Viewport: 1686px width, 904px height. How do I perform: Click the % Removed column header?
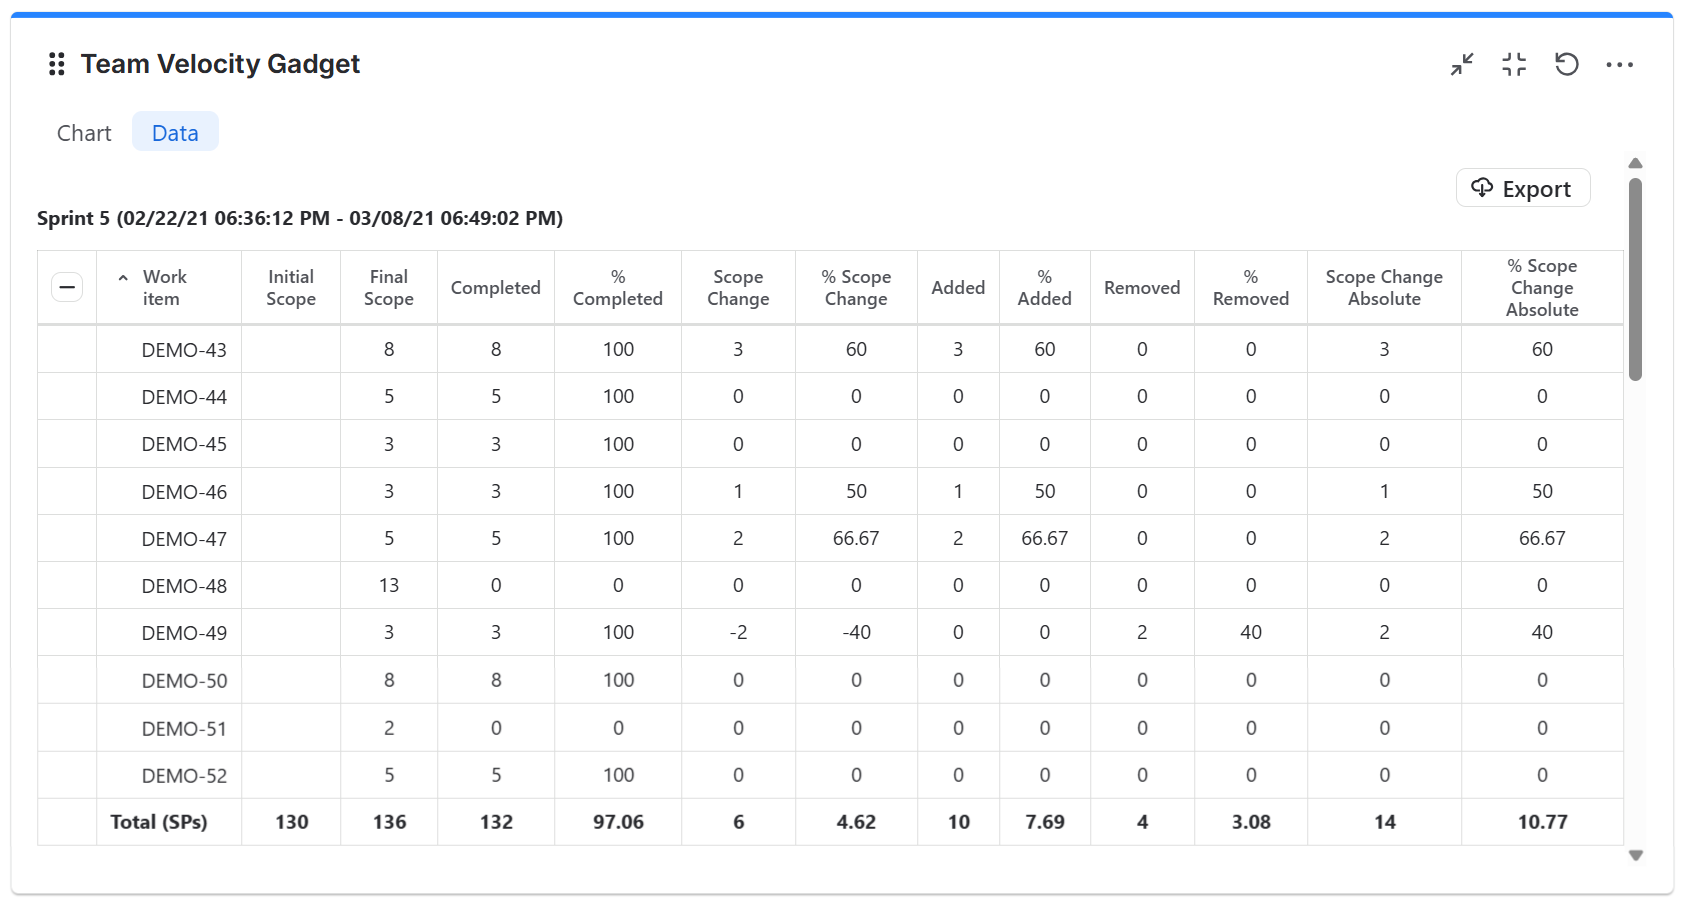click(x=1251, y=288)
